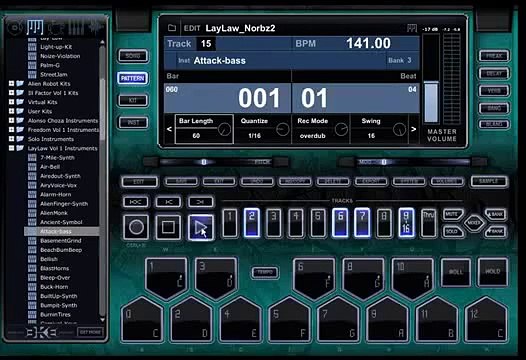
Task: Click the MIXER hexagon button
Action: point(474,223)
